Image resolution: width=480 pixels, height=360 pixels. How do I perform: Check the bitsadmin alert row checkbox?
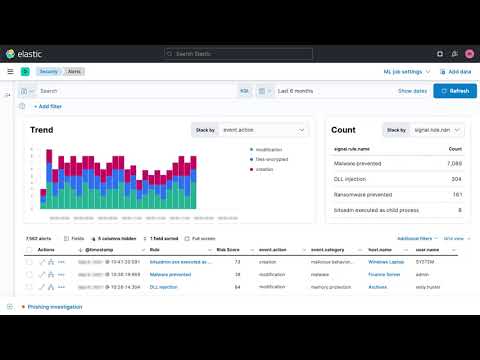[x=29, y=262]
